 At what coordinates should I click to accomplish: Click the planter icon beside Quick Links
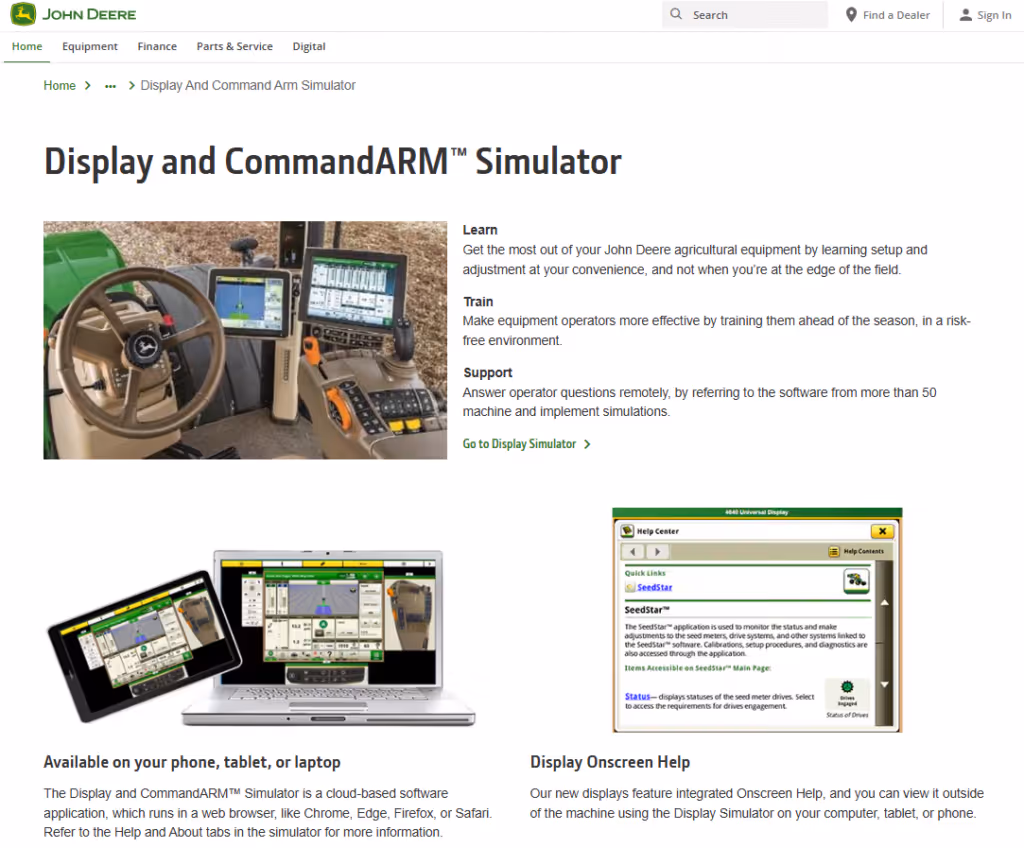[856, 580]
